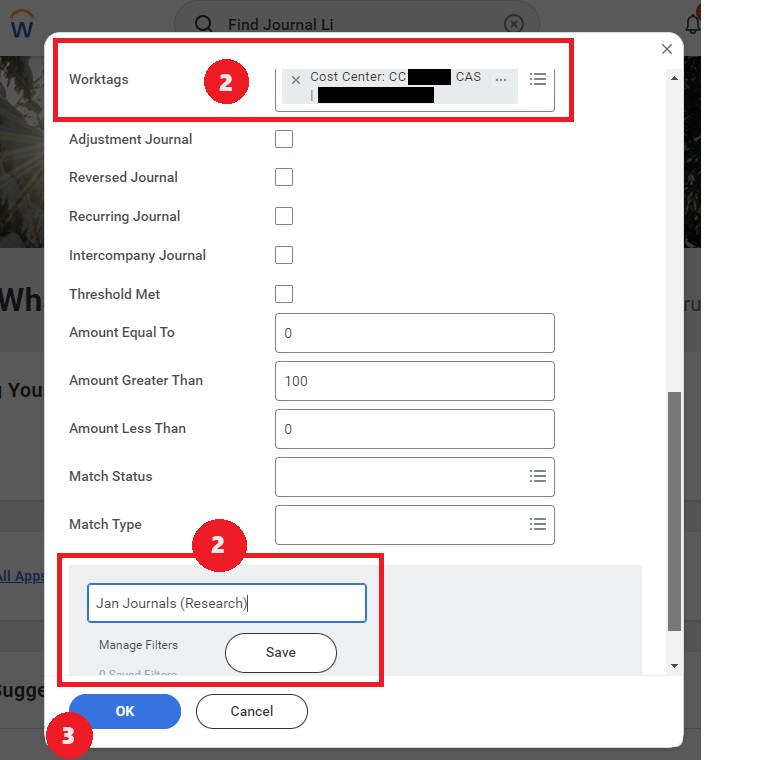
Task: Click the Amount Equal To field
Action: 414,333
